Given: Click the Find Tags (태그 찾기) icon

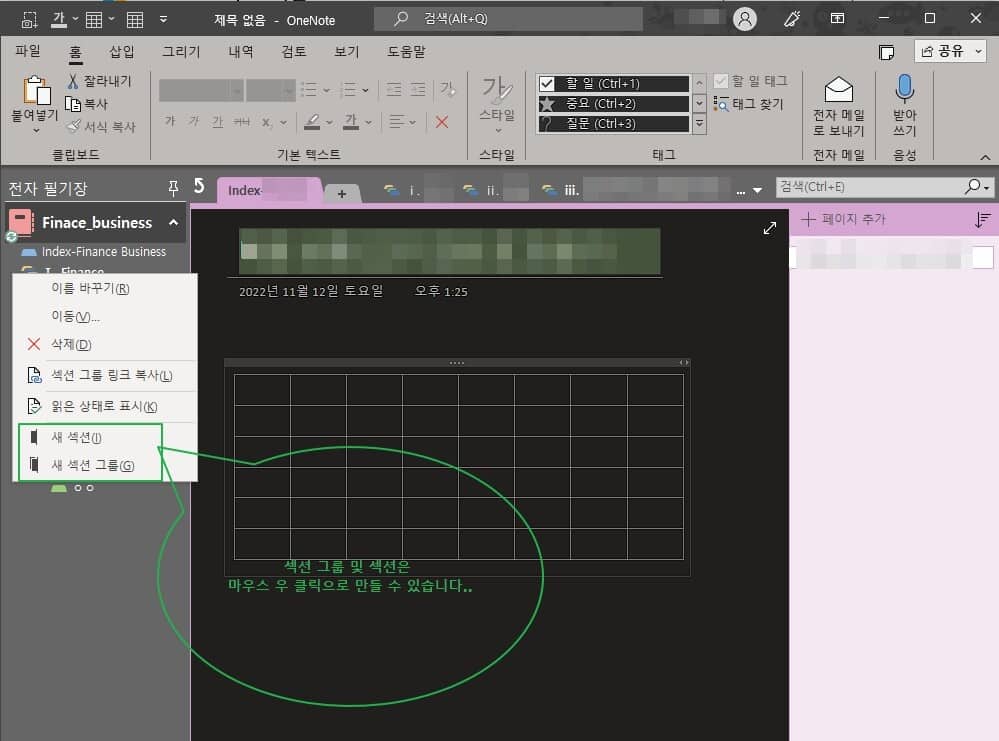Looking at the screenshot, I should click(x=721, y=104).
